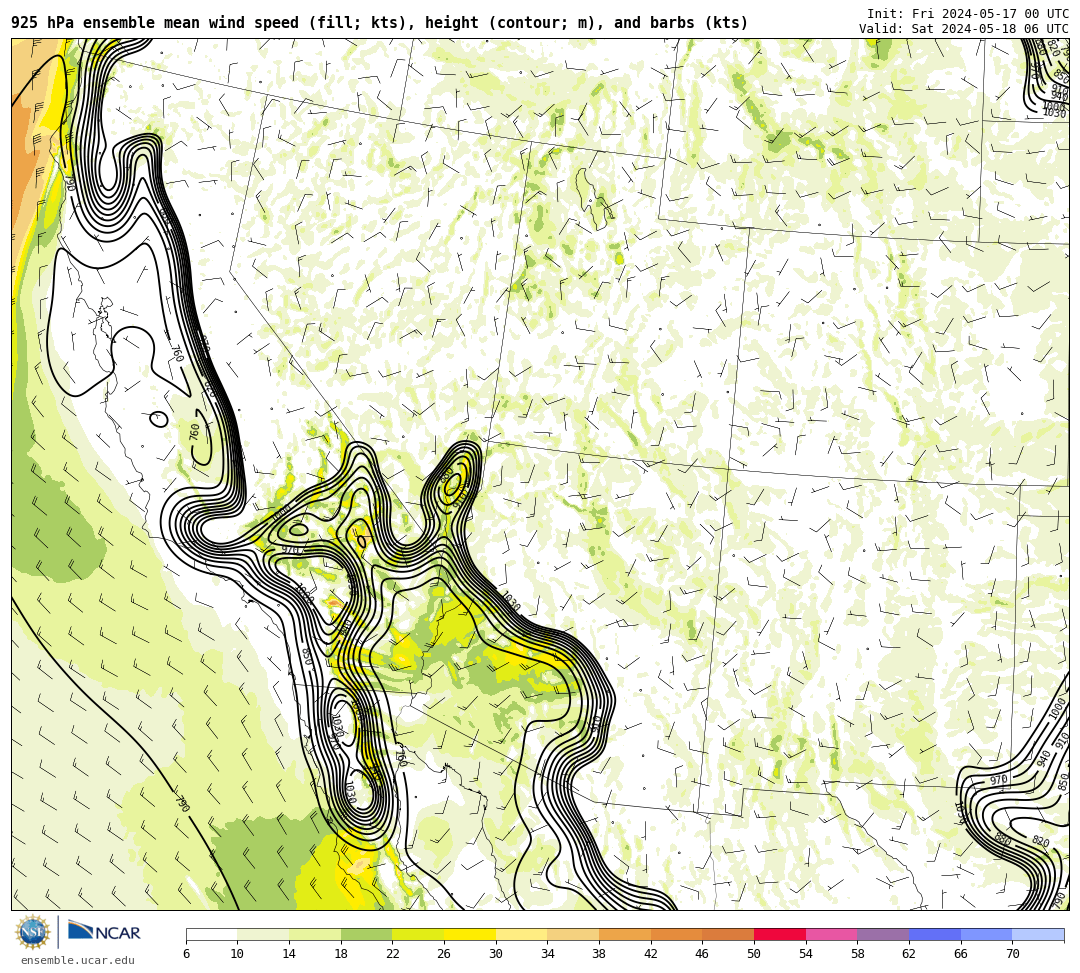Click the NCAR logo
Screen dimensions: 1080x973
coord(104,932)
